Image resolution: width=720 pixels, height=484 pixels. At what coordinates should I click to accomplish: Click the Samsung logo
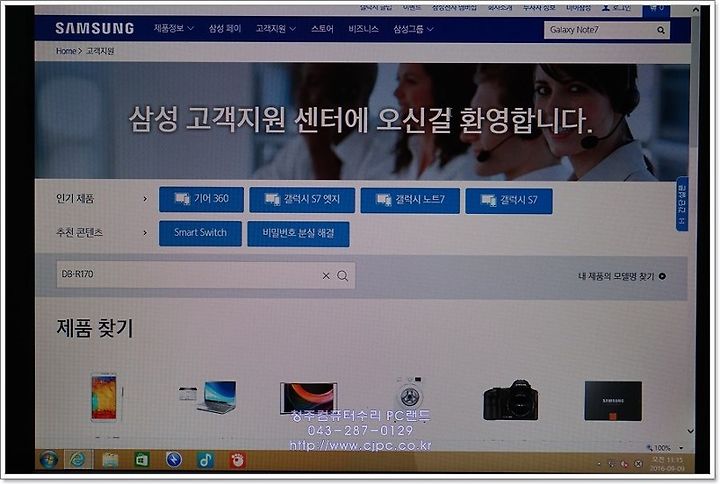(x=95, y=28)
